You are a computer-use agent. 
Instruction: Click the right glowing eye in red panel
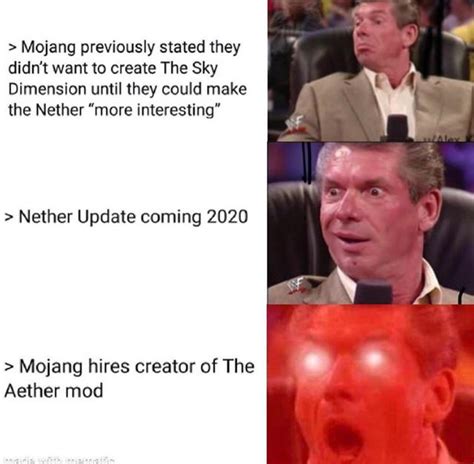(374, 360)
